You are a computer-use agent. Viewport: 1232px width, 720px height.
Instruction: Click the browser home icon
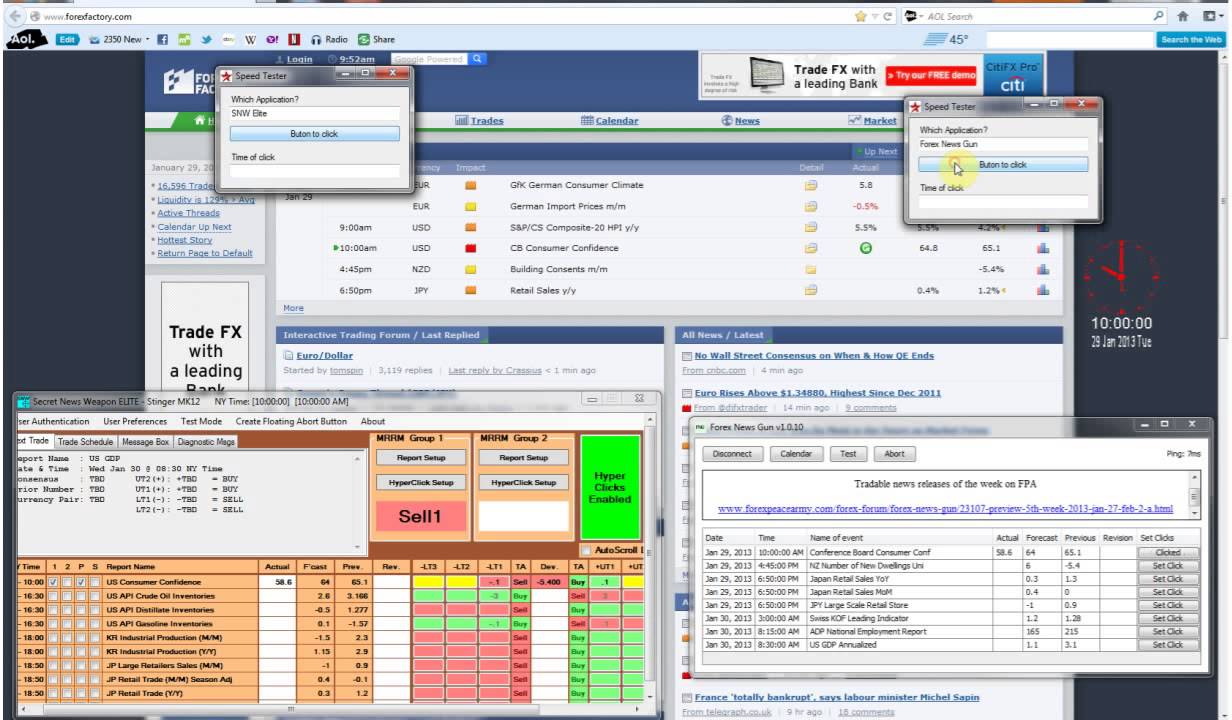coord(1183,16)
